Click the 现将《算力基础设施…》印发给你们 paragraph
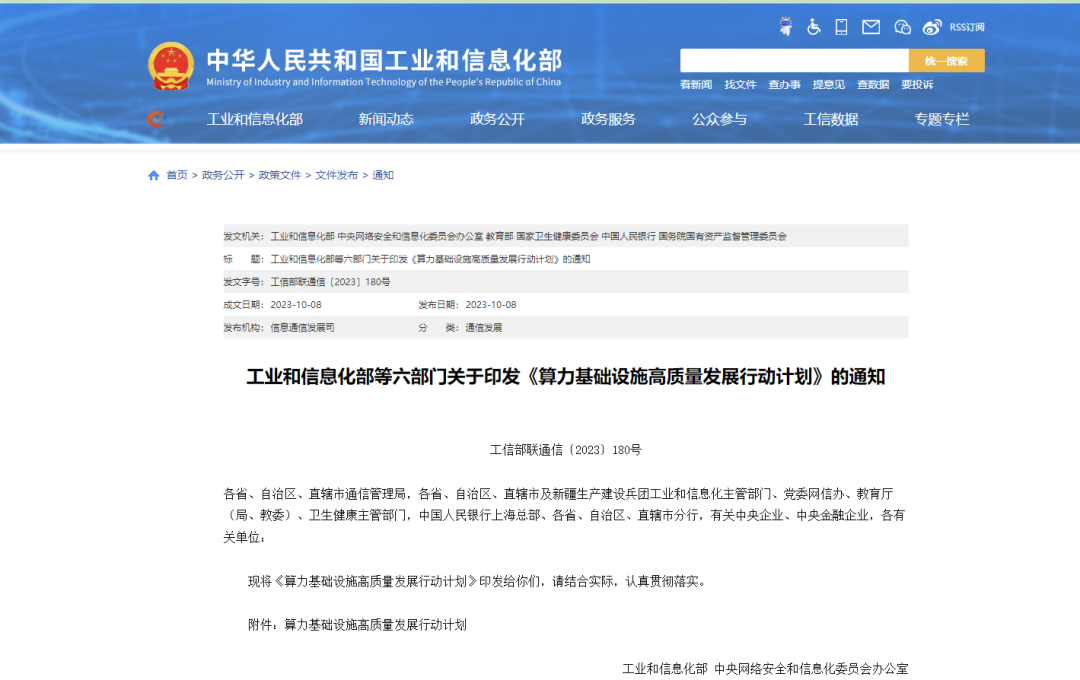The image size is (1080, 680). click(x=477, y=581)
